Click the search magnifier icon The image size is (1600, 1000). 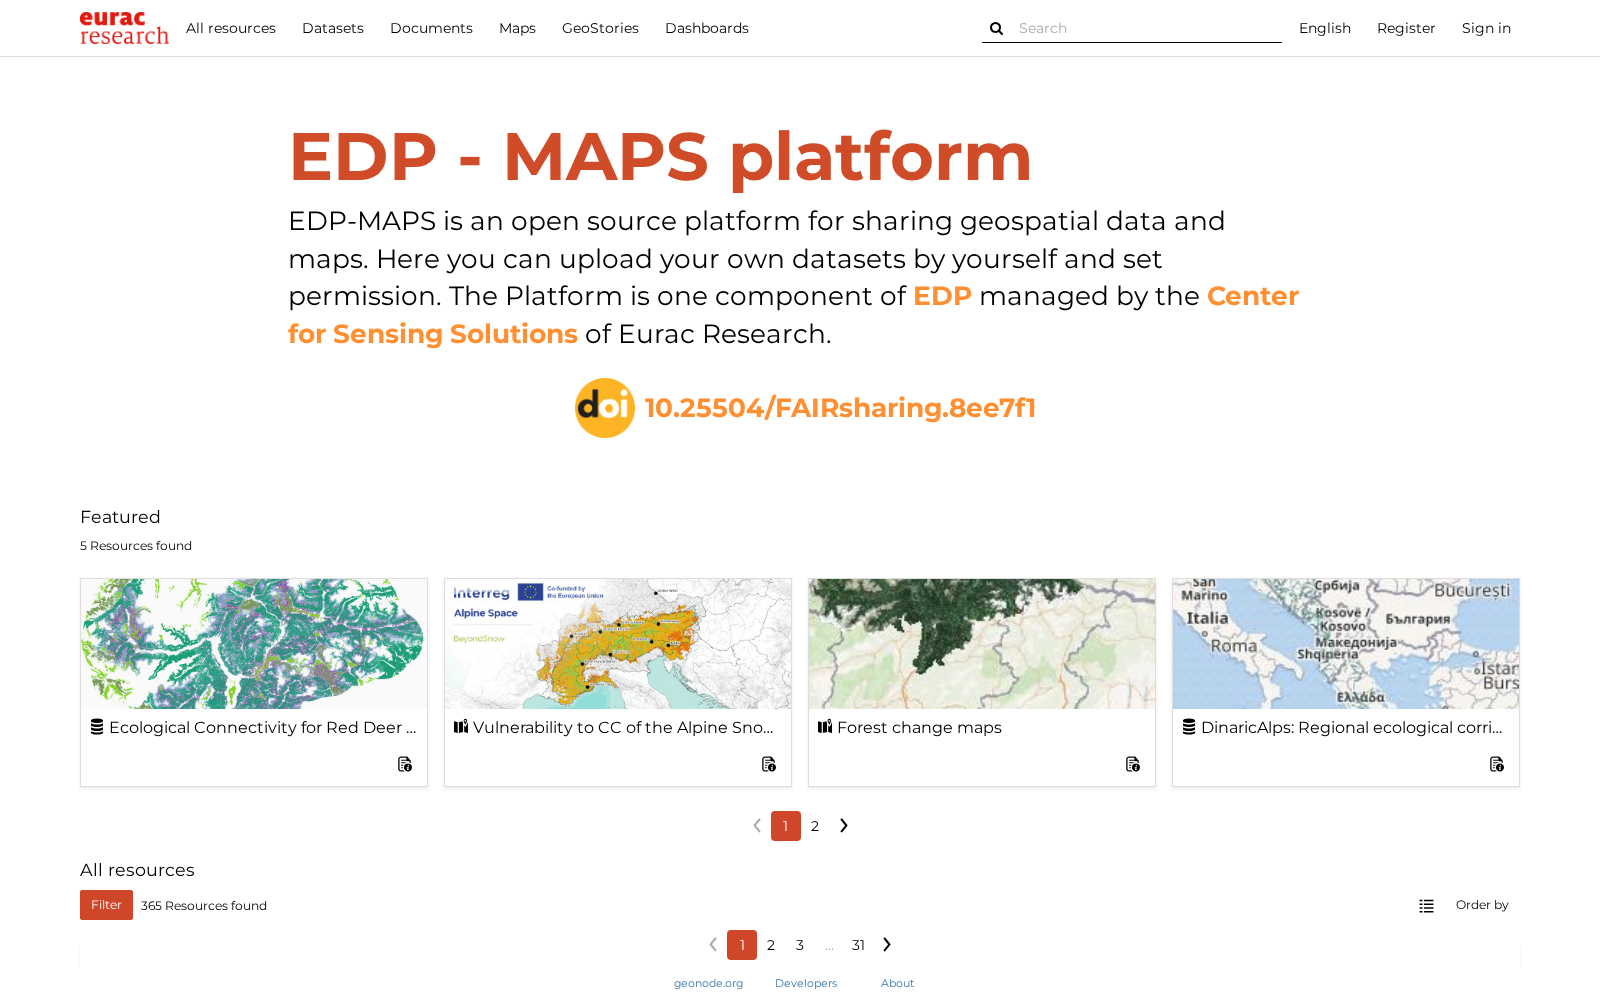click(x=996, y=29)
